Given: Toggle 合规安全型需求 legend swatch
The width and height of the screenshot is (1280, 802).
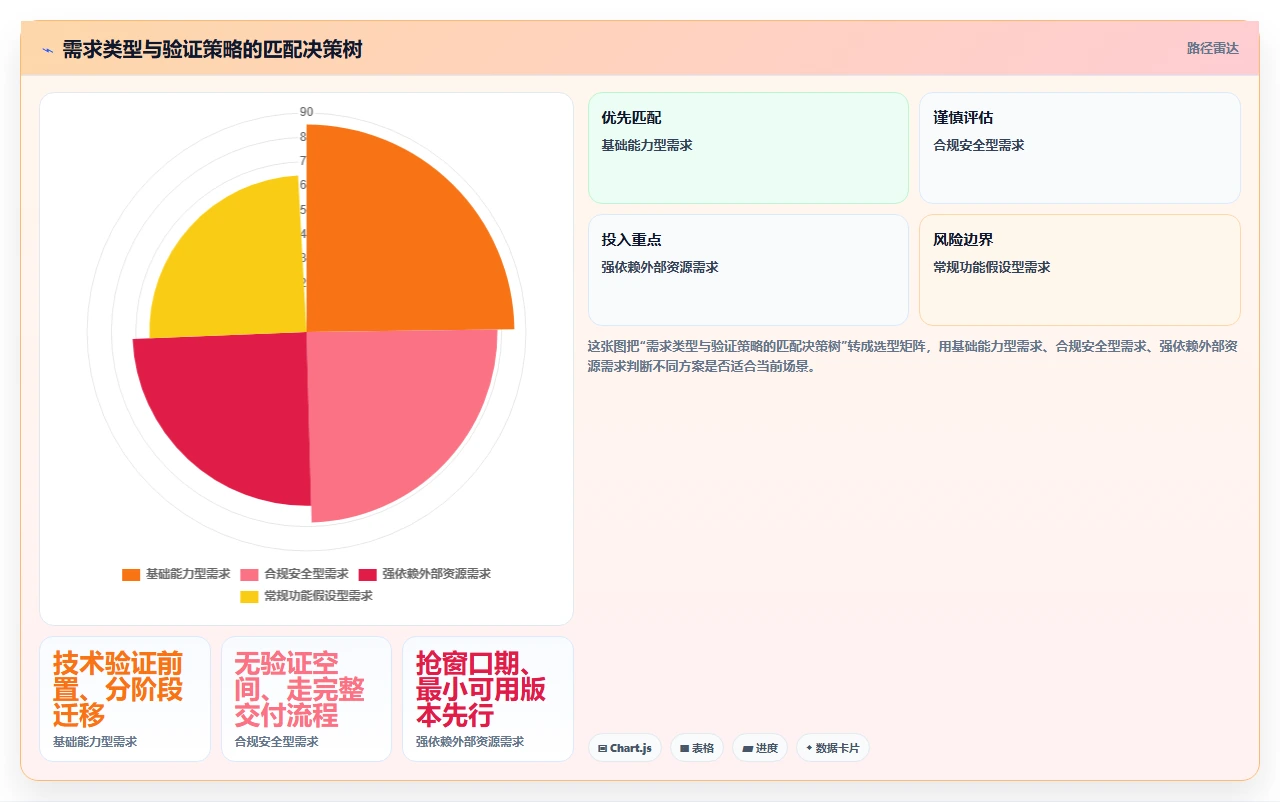Looking at the screenshot, I should click(x=249, y=574).
